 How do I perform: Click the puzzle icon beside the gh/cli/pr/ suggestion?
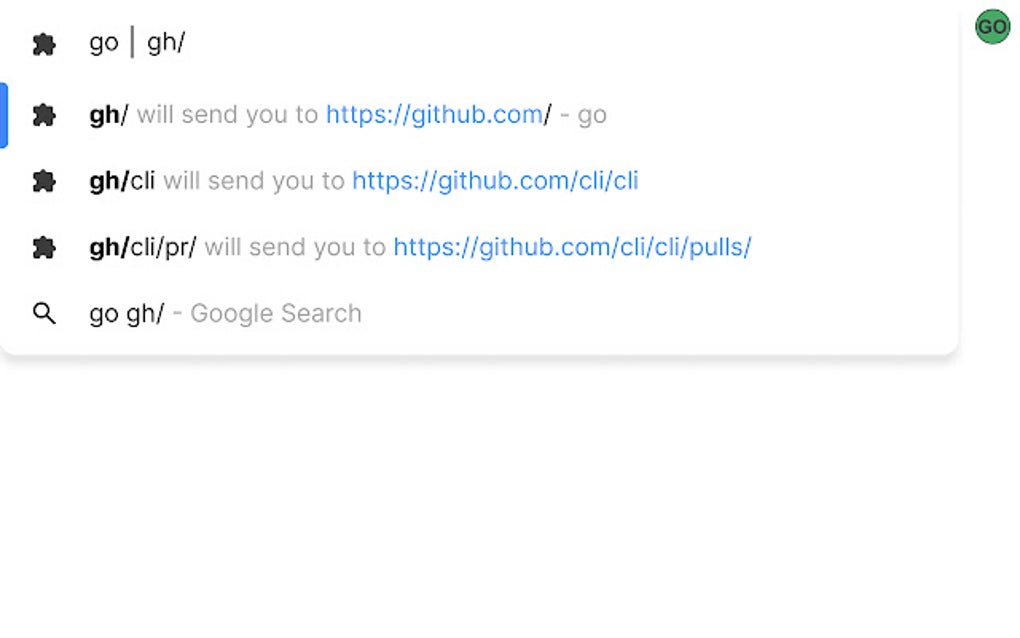pyautogui.click(x=44, y=247)
